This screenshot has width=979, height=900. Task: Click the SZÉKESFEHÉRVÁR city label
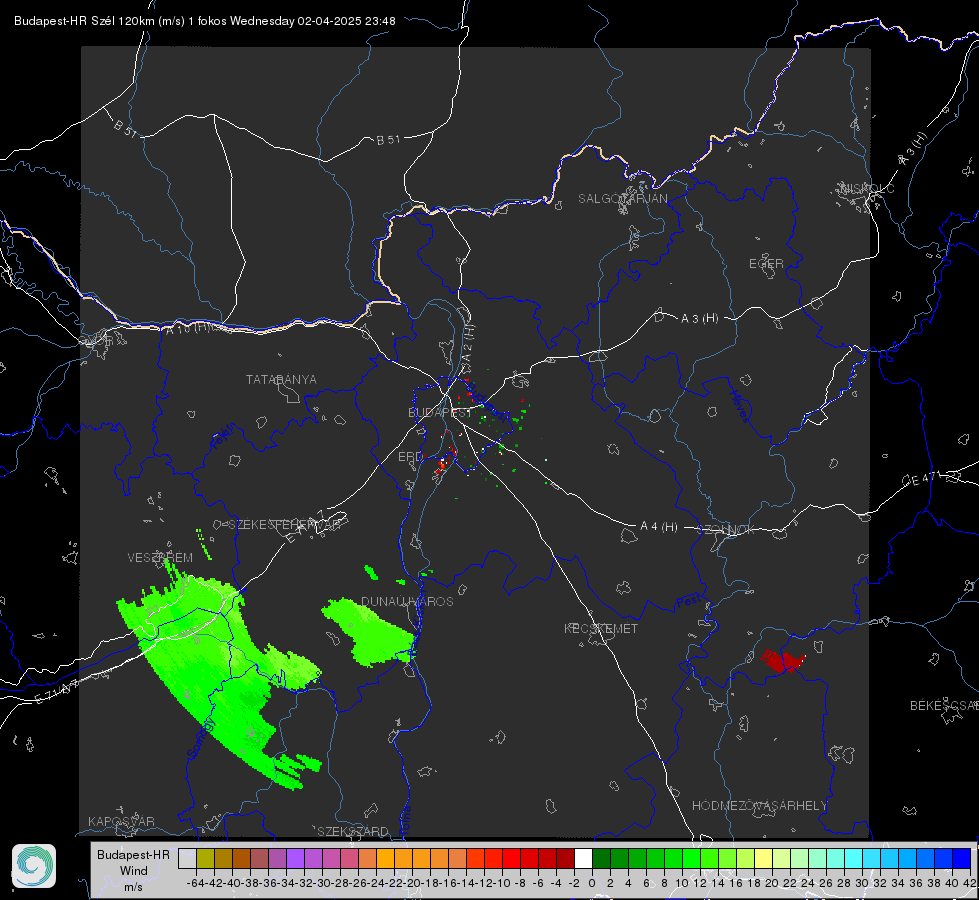pos(284,525)
